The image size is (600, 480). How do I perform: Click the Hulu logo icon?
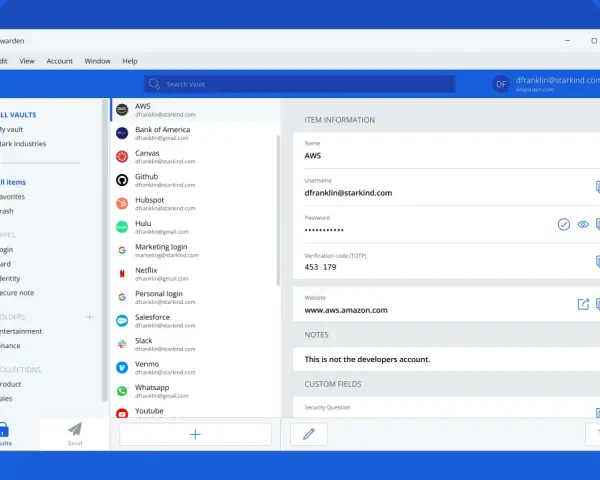click(122, 227)
